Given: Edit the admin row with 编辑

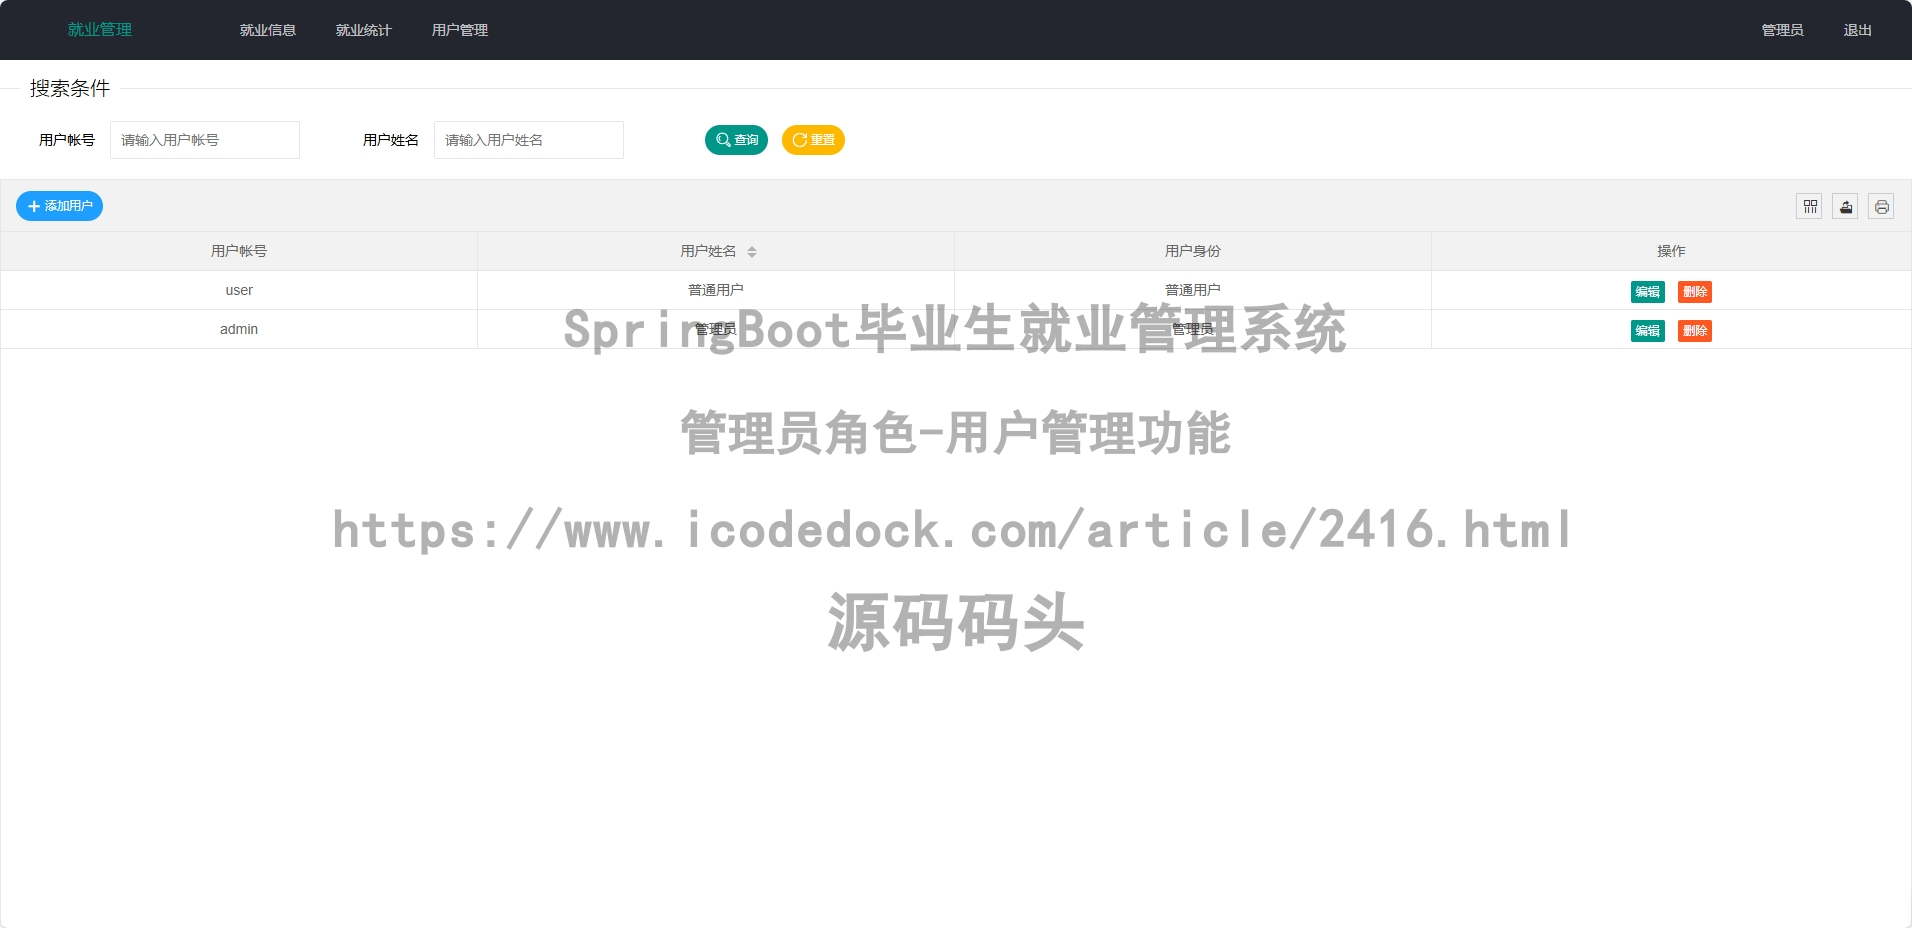Looking at the screenshot, I should tap(1647, 331).
